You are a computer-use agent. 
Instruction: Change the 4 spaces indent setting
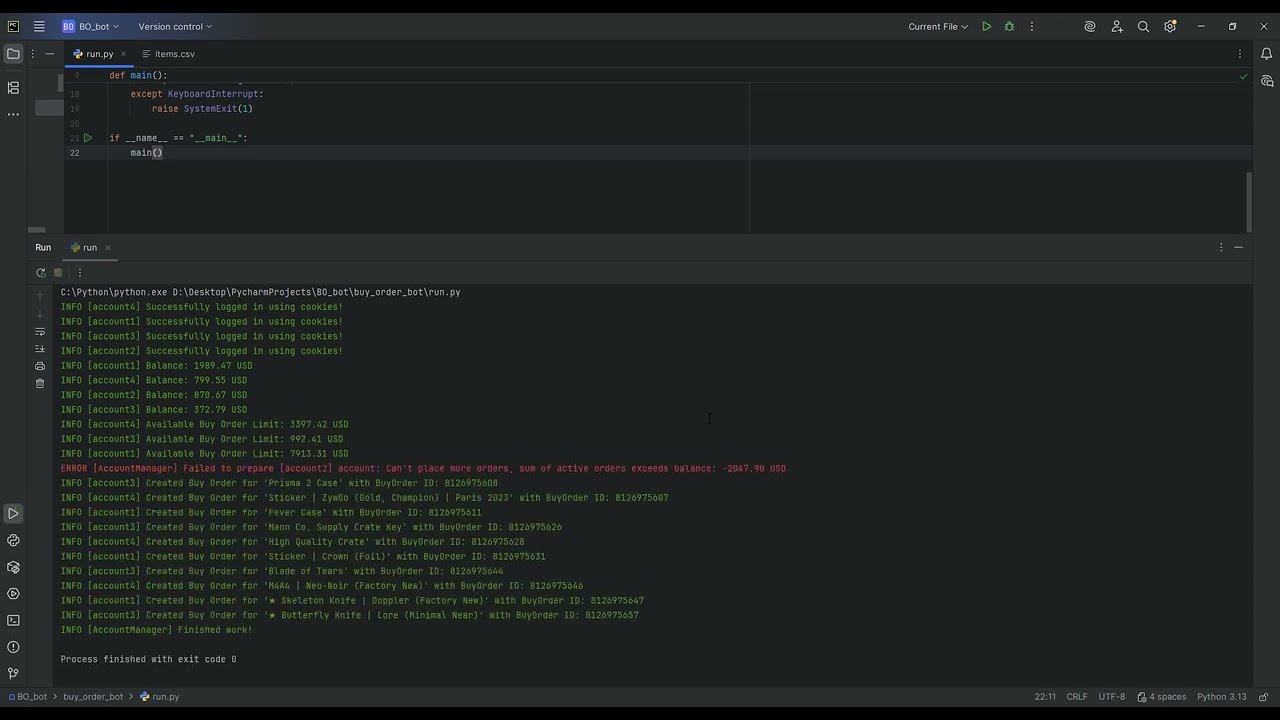pyautogui.click(x=1161, y=697)
